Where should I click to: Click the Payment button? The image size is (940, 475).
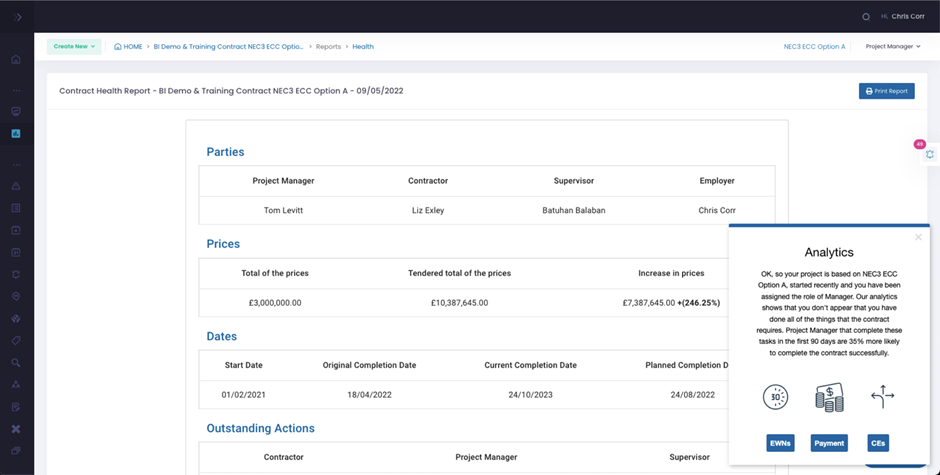pos(829,443)
